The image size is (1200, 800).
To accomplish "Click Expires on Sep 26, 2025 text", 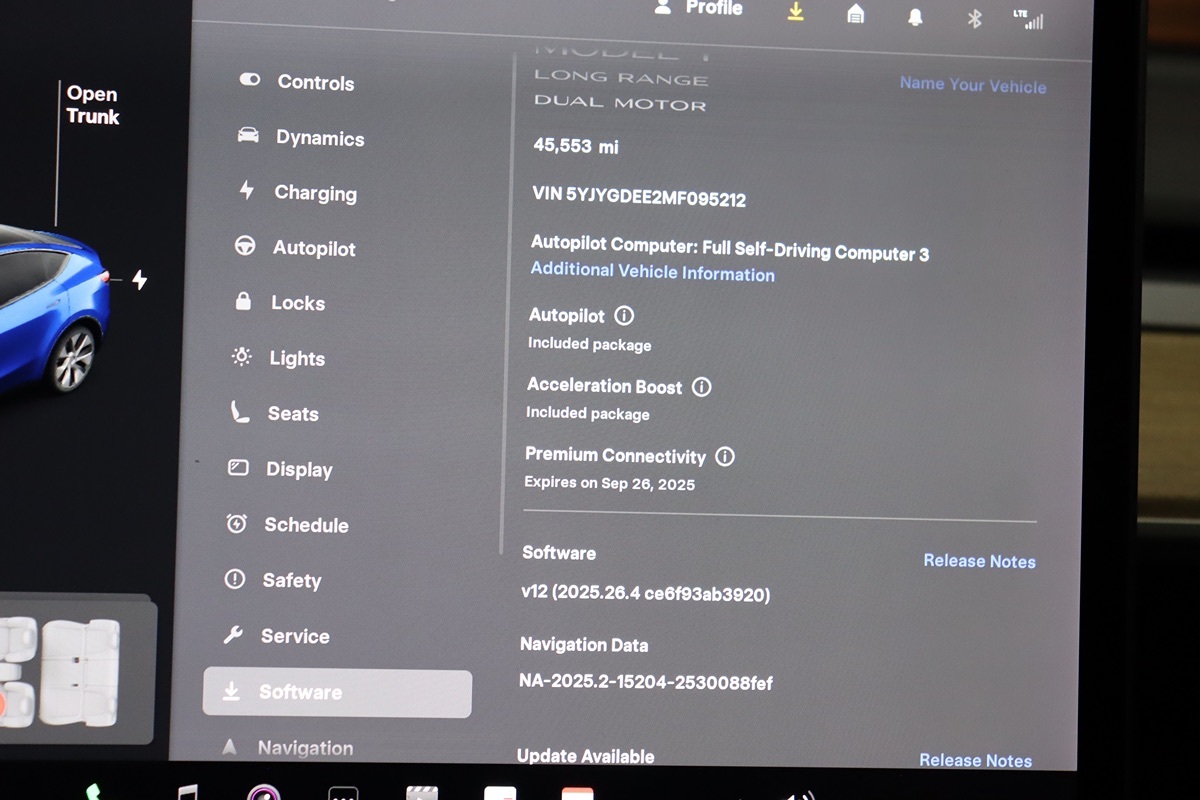I will coord(610,483).
